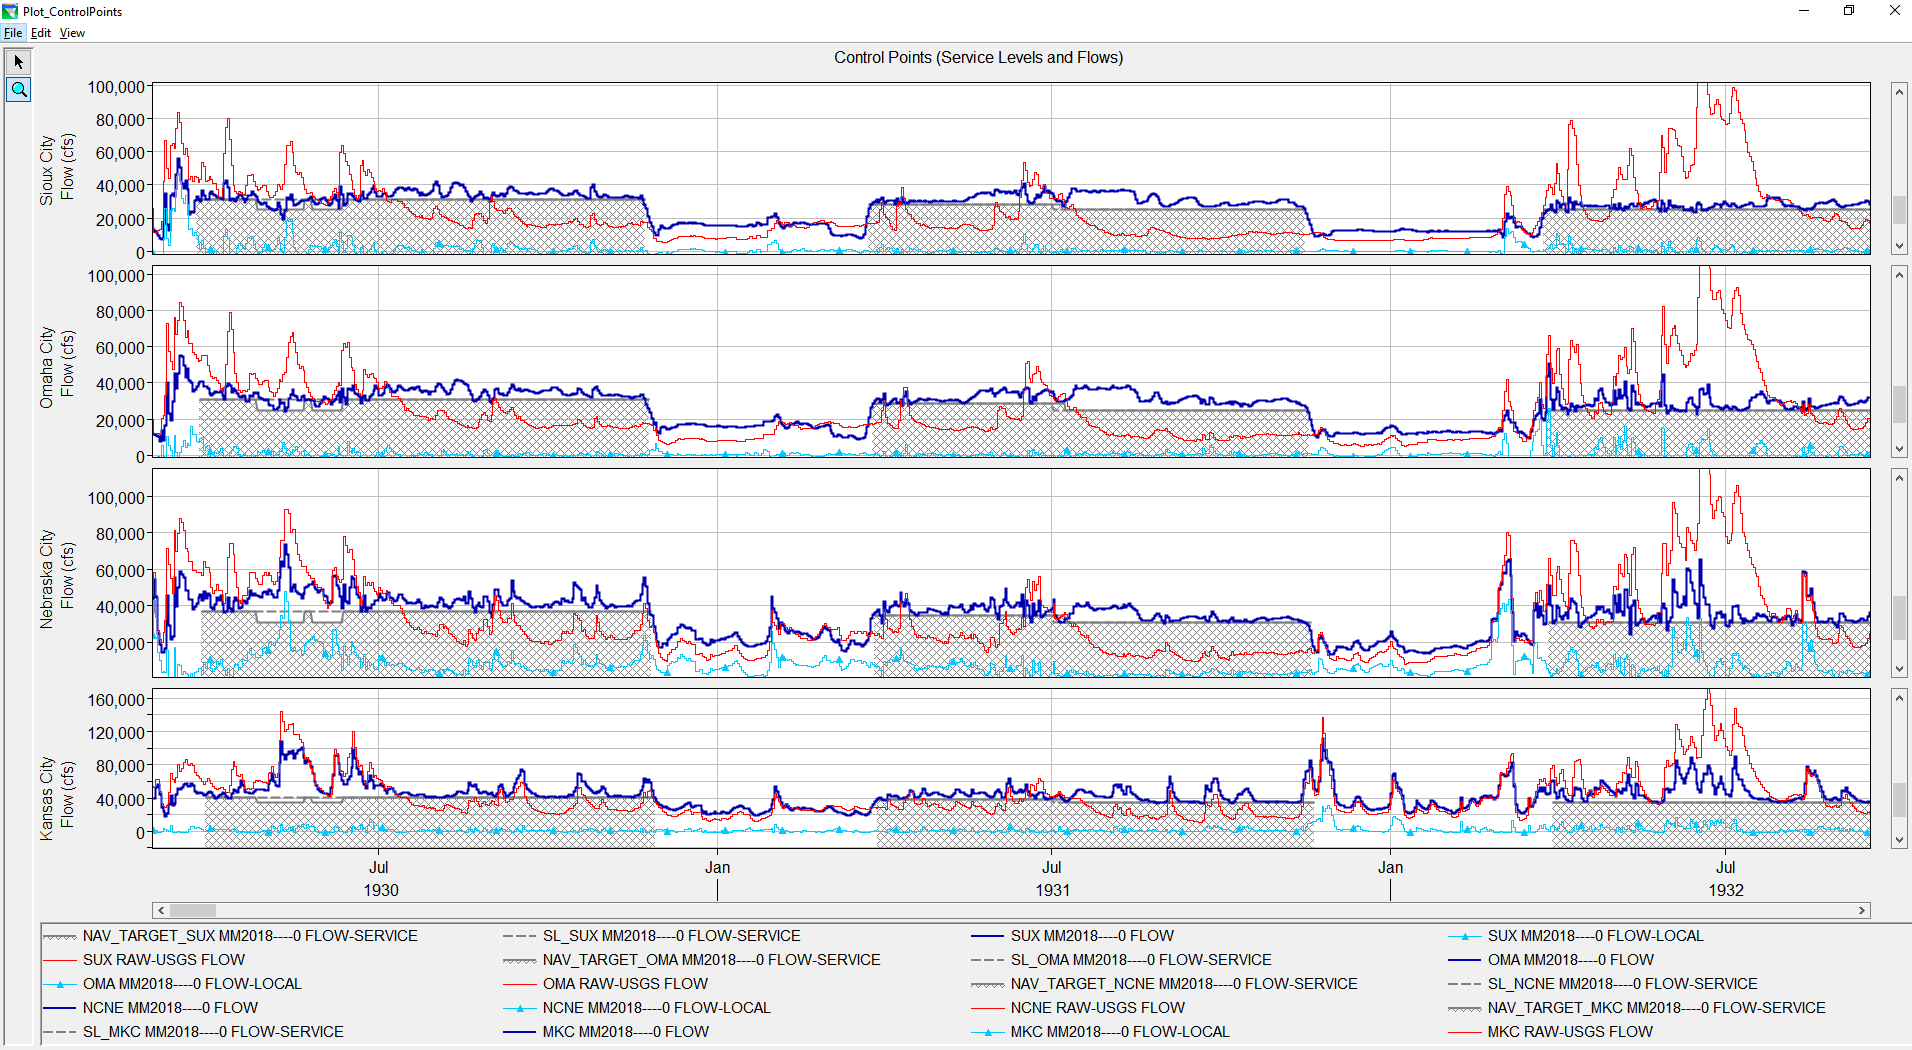Click the plot title Control Points
Screen dimensions: 1912x1050
[x=978, y=58]
